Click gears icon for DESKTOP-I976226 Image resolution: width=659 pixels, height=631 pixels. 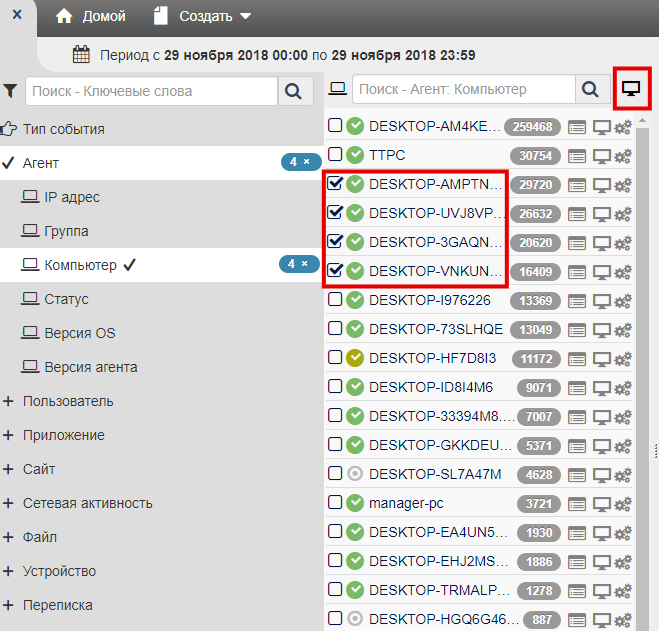tap(623, 301)
